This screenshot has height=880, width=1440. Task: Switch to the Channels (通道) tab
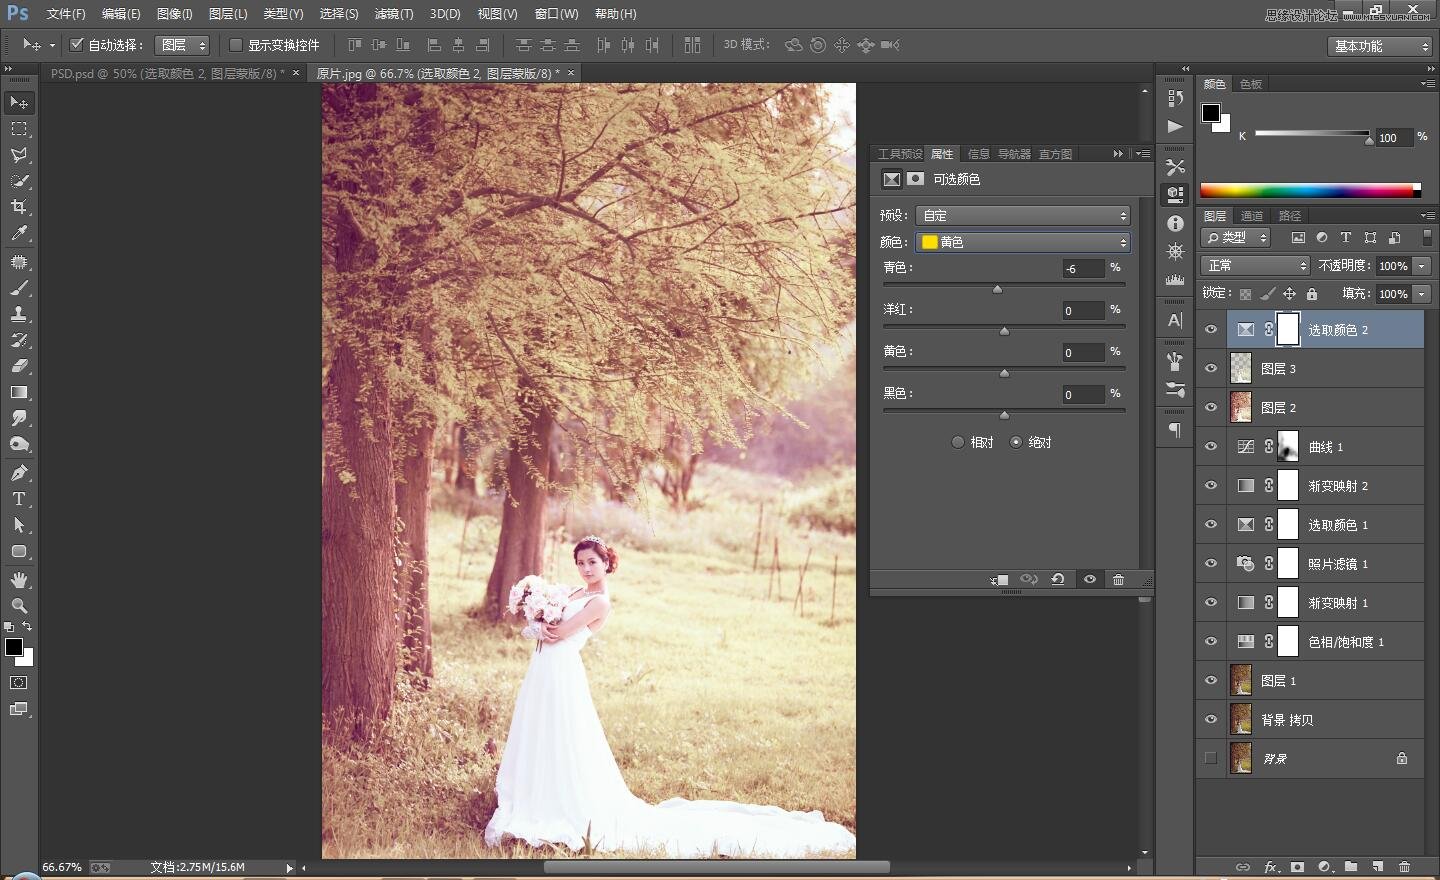pos(1251,216)
